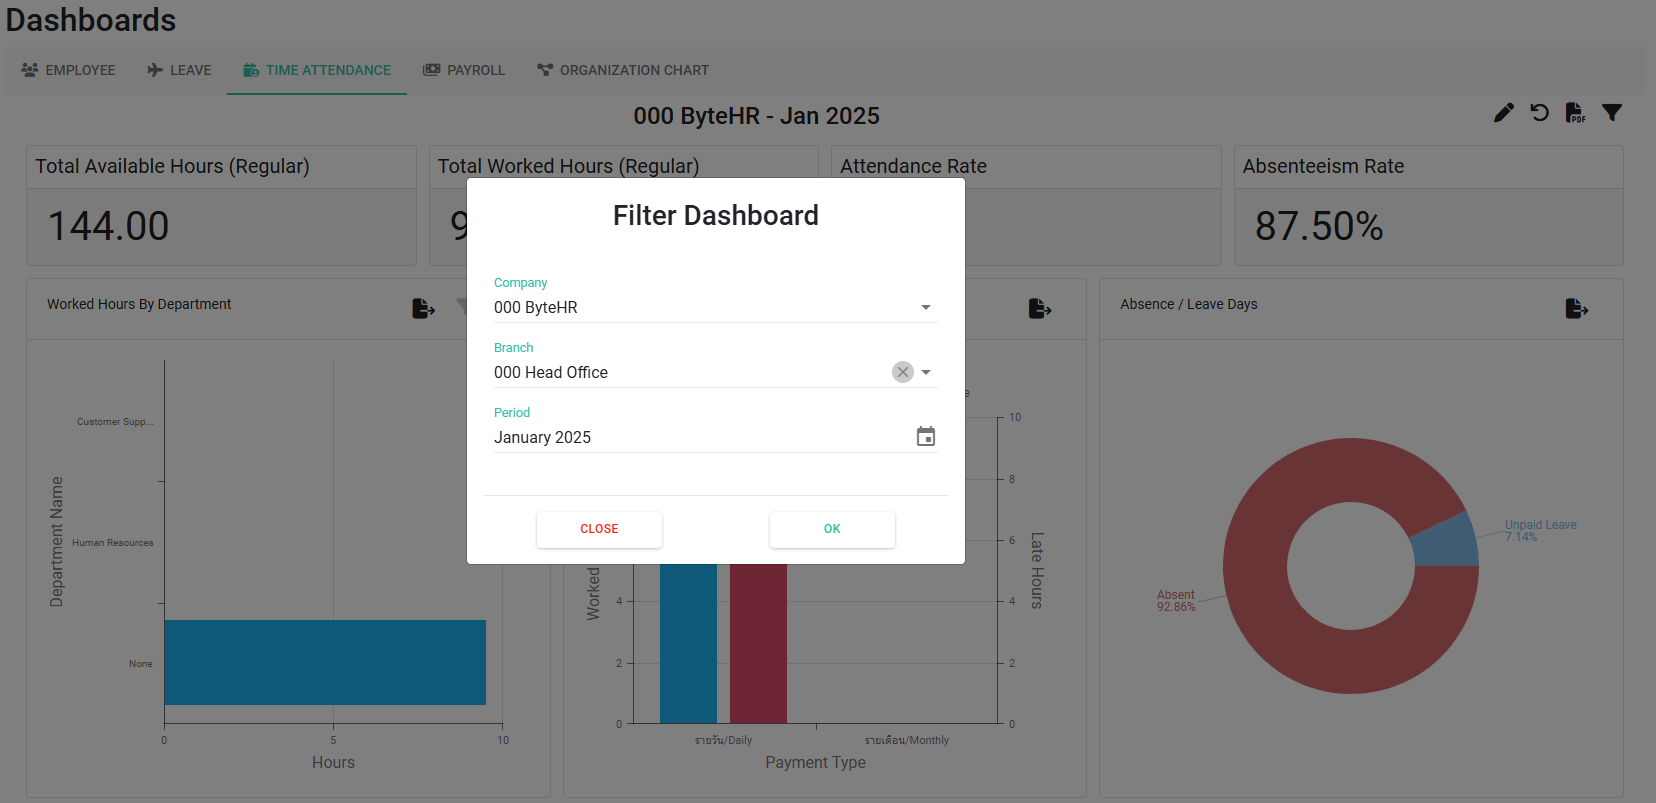Export the middle payment type chart
Screen dimensions: 1656x803
pos(1040,309)
